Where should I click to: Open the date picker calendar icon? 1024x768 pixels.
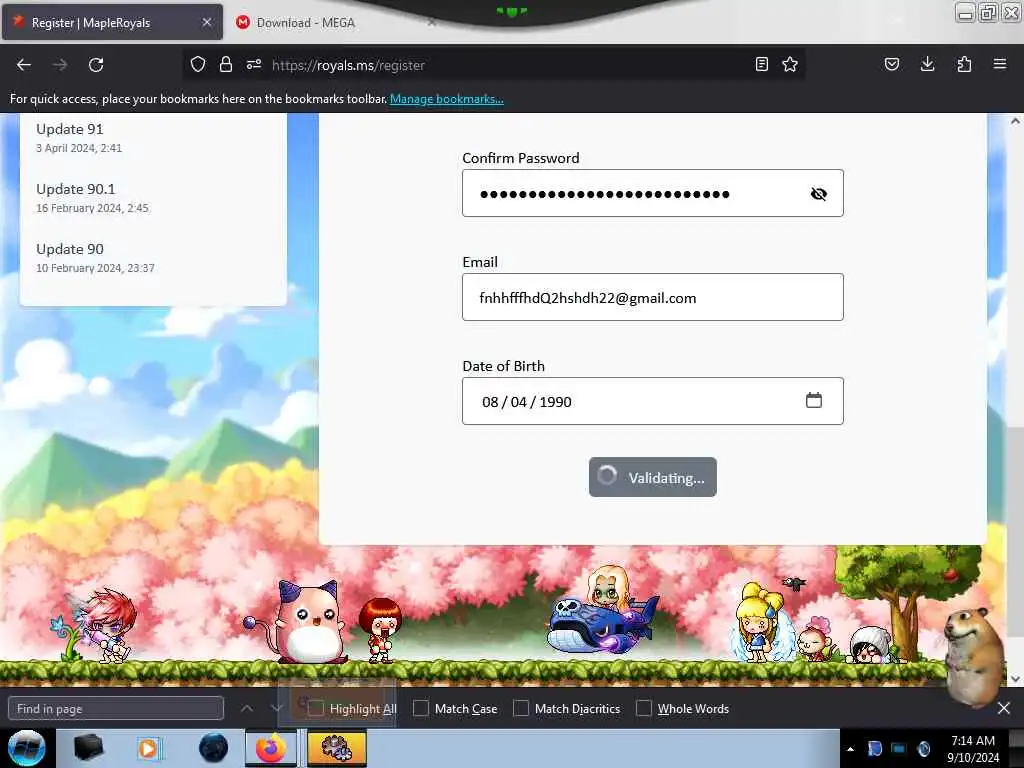[x=814, y=400]
